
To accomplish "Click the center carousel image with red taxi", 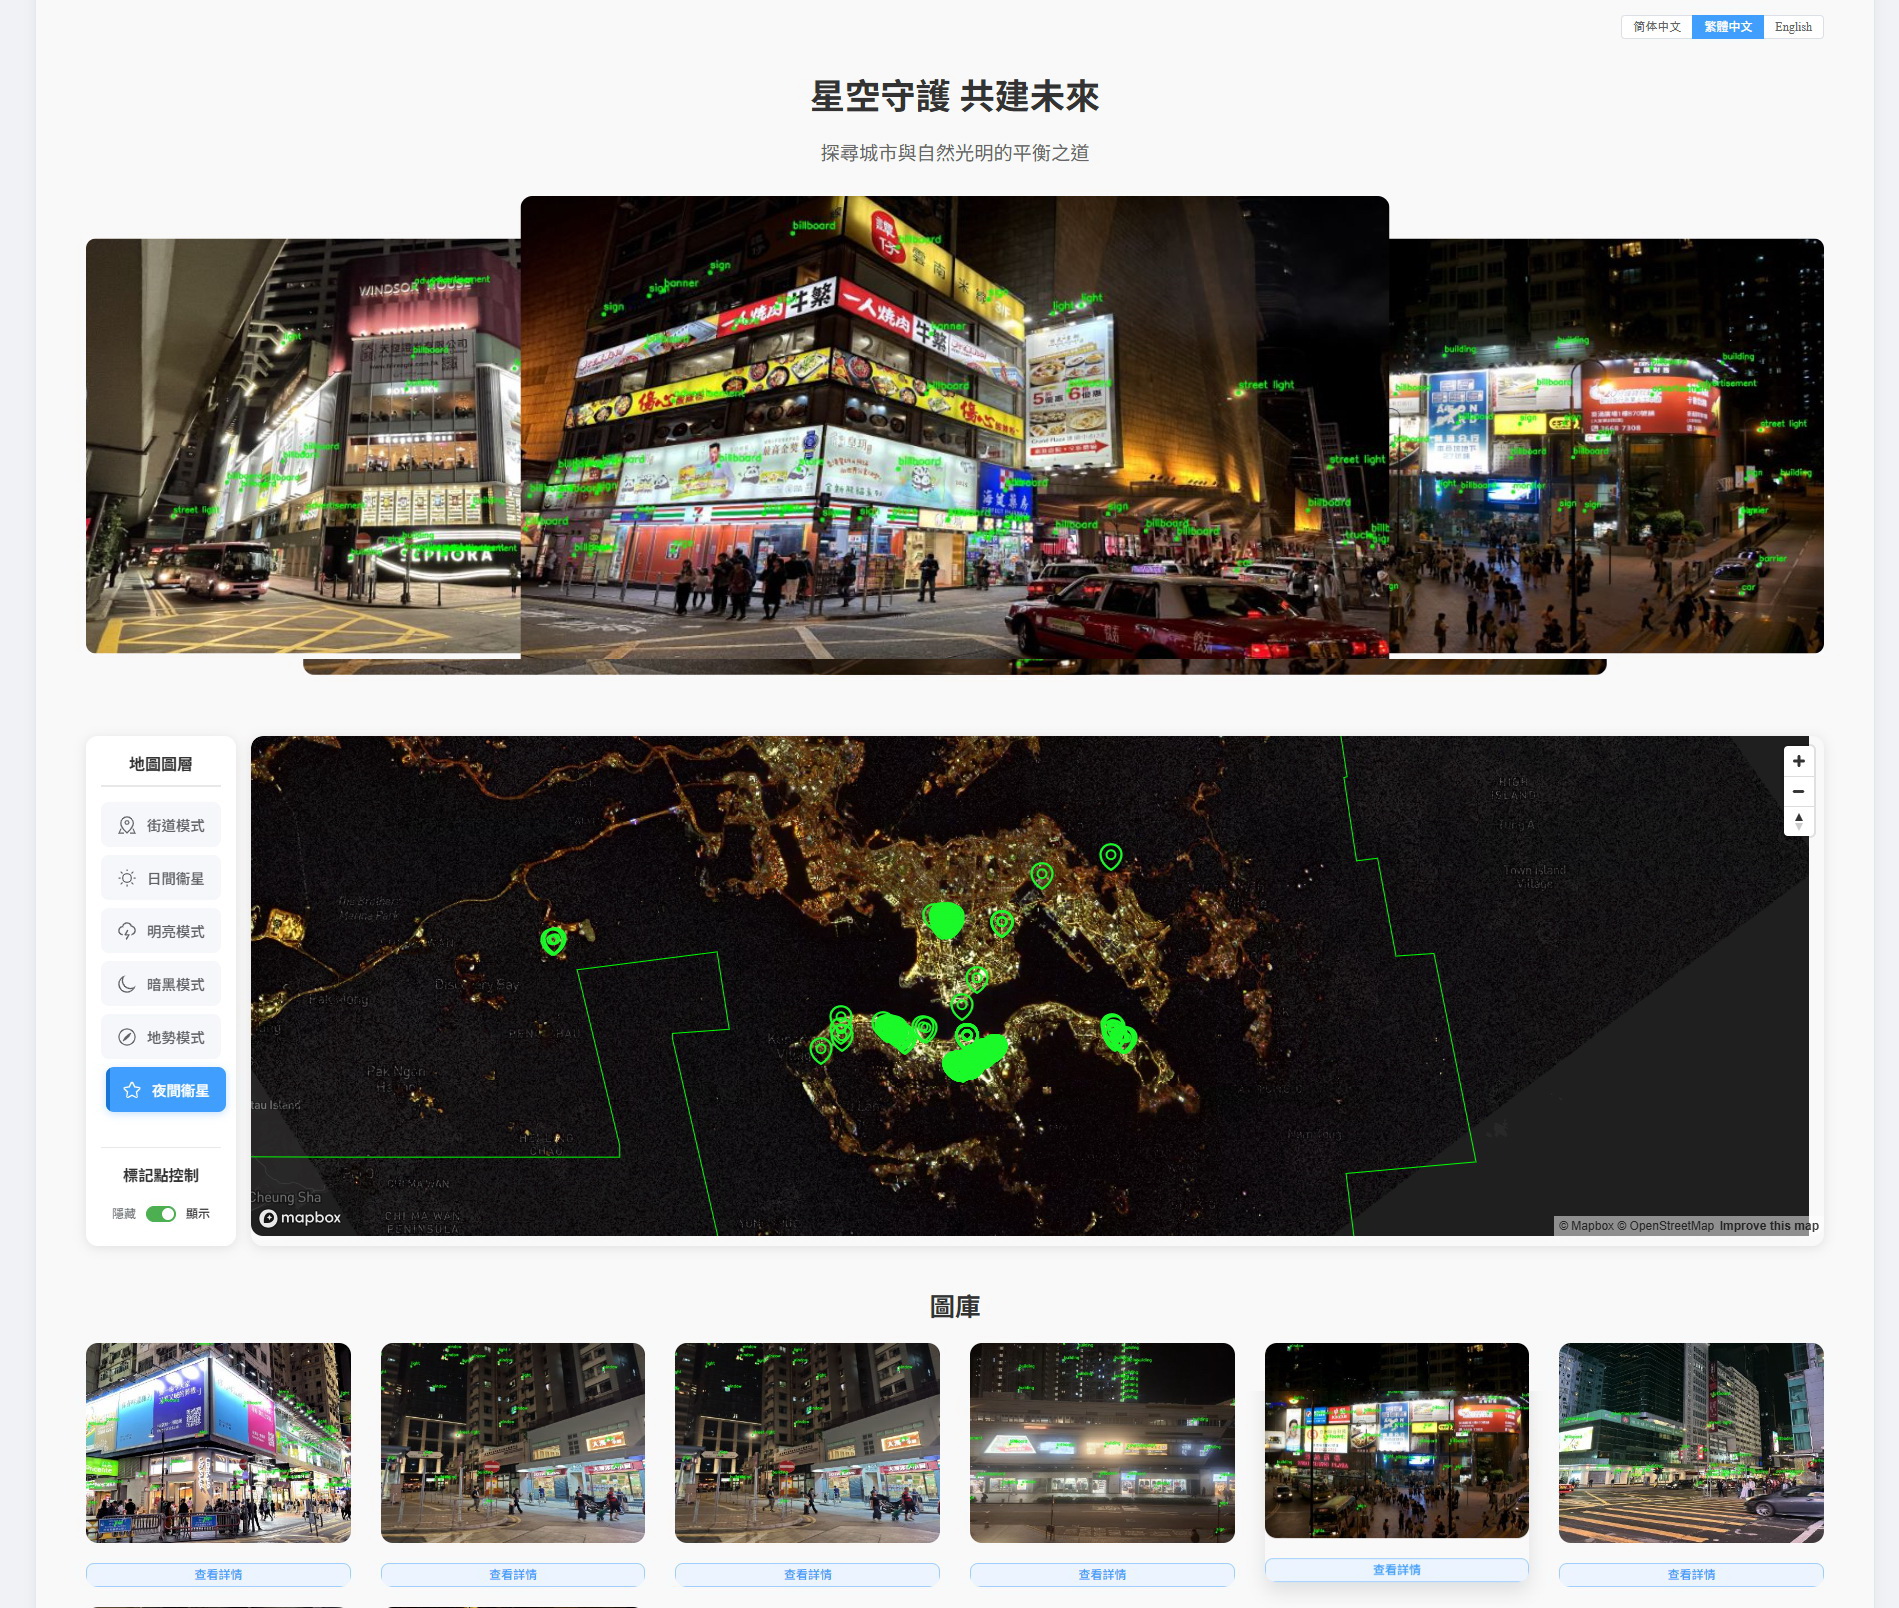I will point(955,428).
